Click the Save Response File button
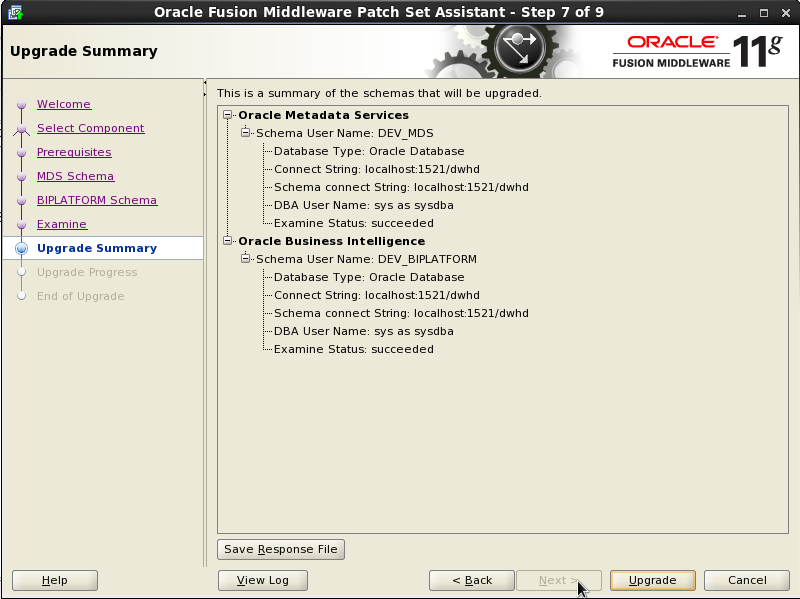The height and width of the screenshot is (599, 800). [x=281, y=550]
